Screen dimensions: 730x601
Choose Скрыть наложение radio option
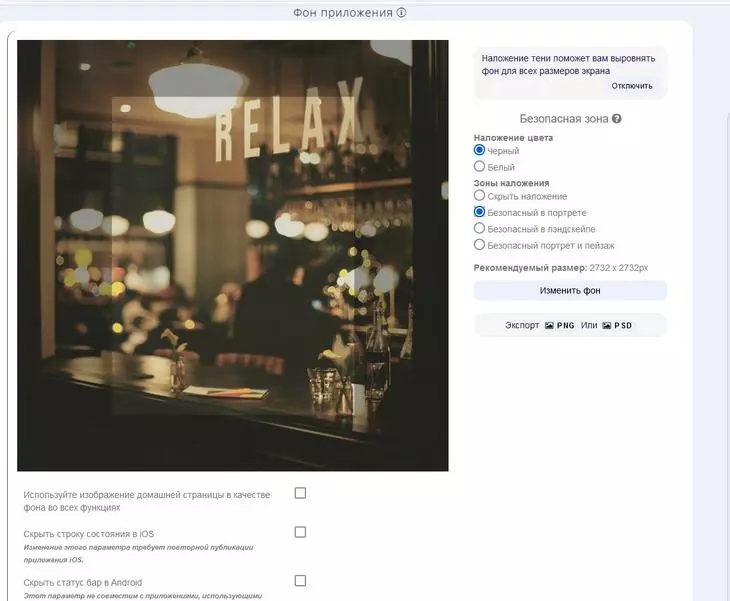[479, 196]
